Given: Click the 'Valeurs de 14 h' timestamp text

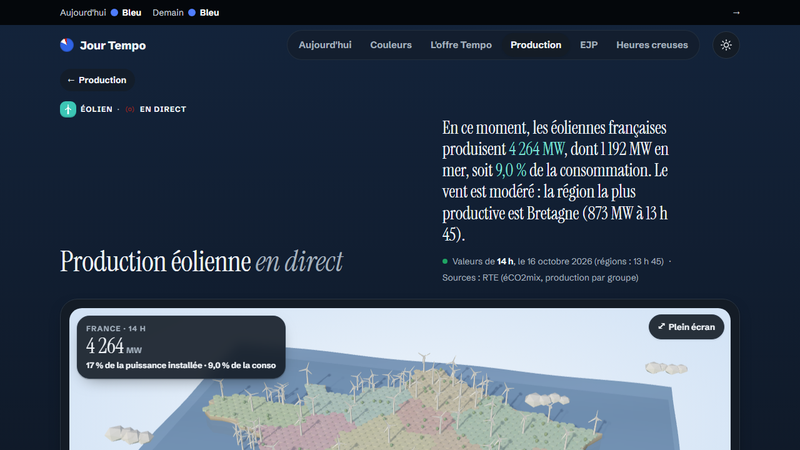Looking at the screenshot, I should [483, 261].
